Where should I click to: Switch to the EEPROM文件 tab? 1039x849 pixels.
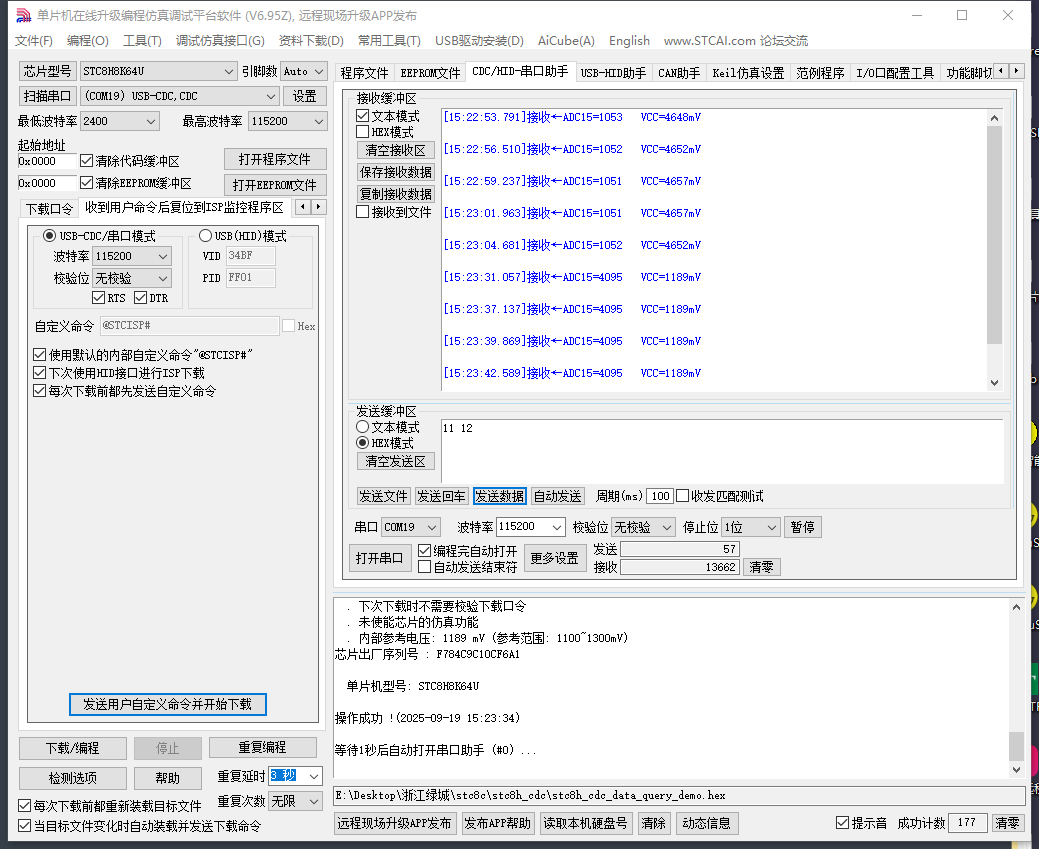(x=430, y=73)
